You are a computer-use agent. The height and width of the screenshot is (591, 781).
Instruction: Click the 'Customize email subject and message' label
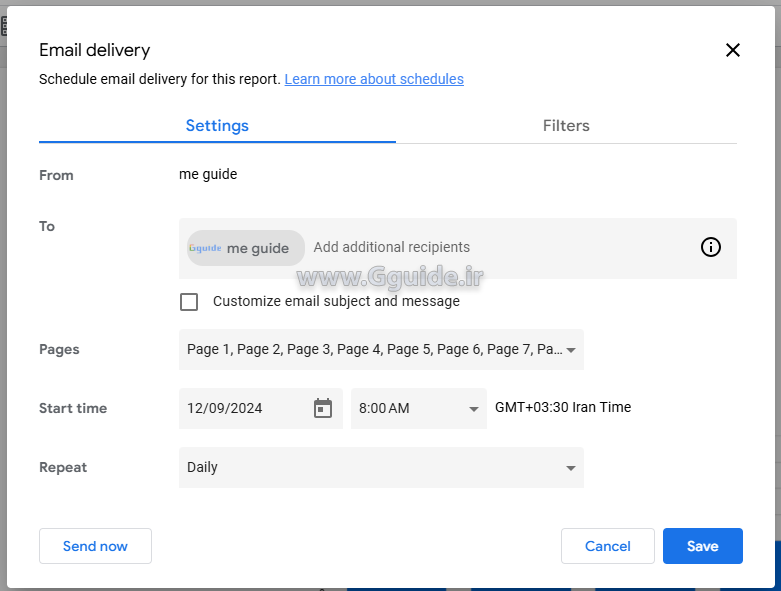point(336,301)
